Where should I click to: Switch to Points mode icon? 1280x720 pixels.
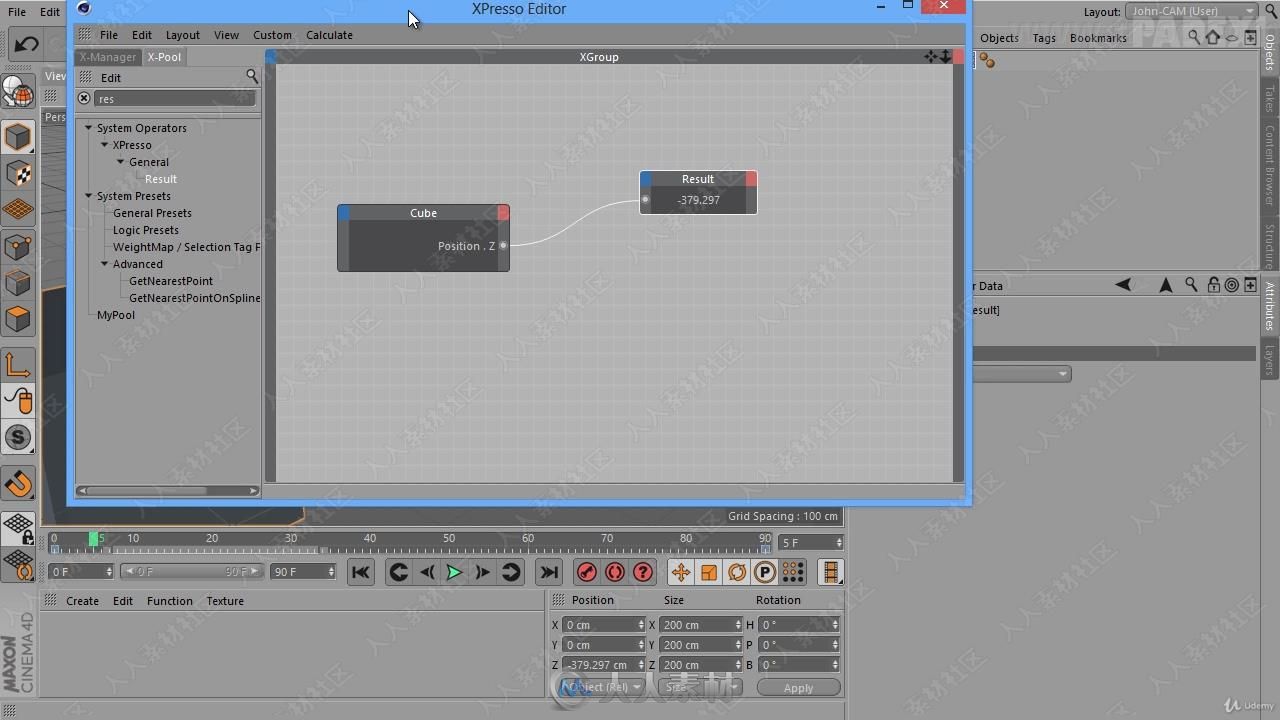tap(18, 246)
